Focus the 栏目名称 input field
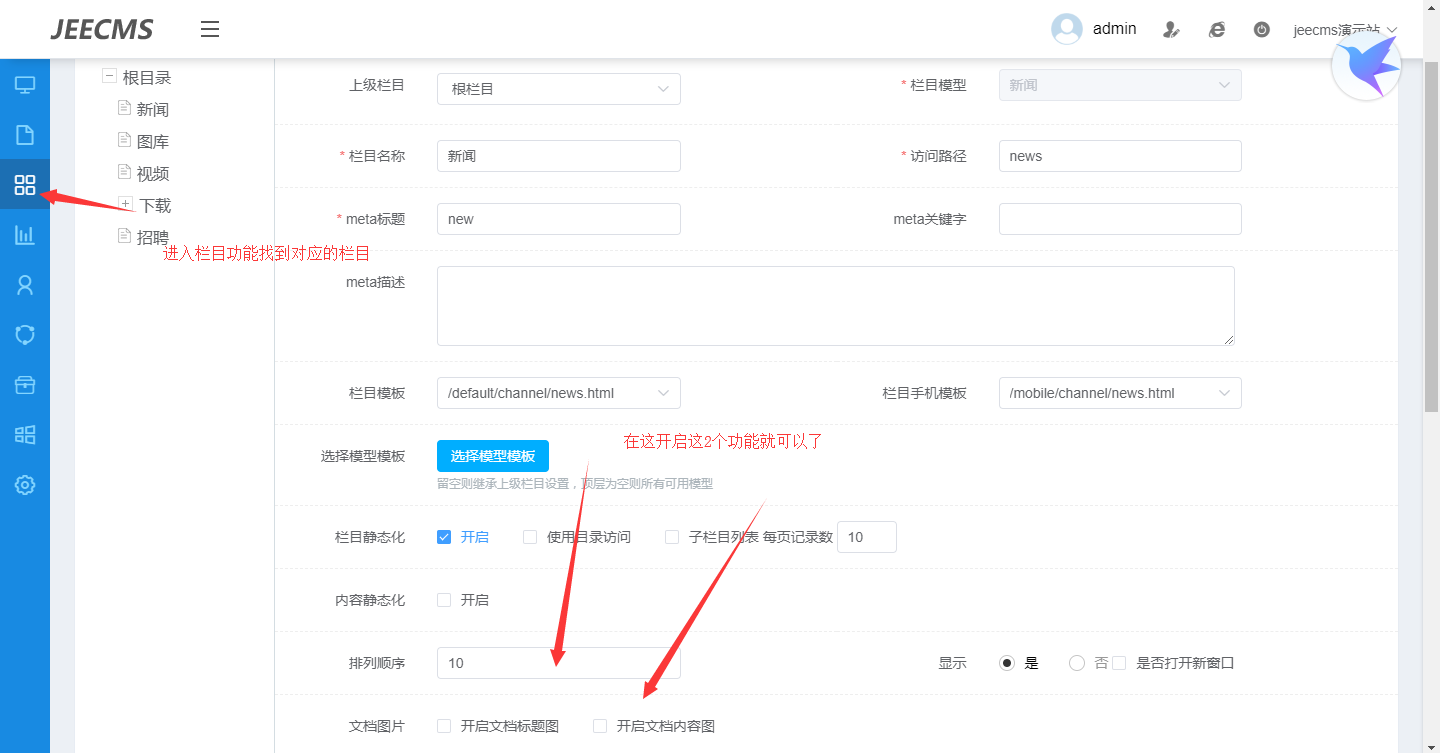The width and height of the screenshot is (1440, 753). click(x=559, y=156)
